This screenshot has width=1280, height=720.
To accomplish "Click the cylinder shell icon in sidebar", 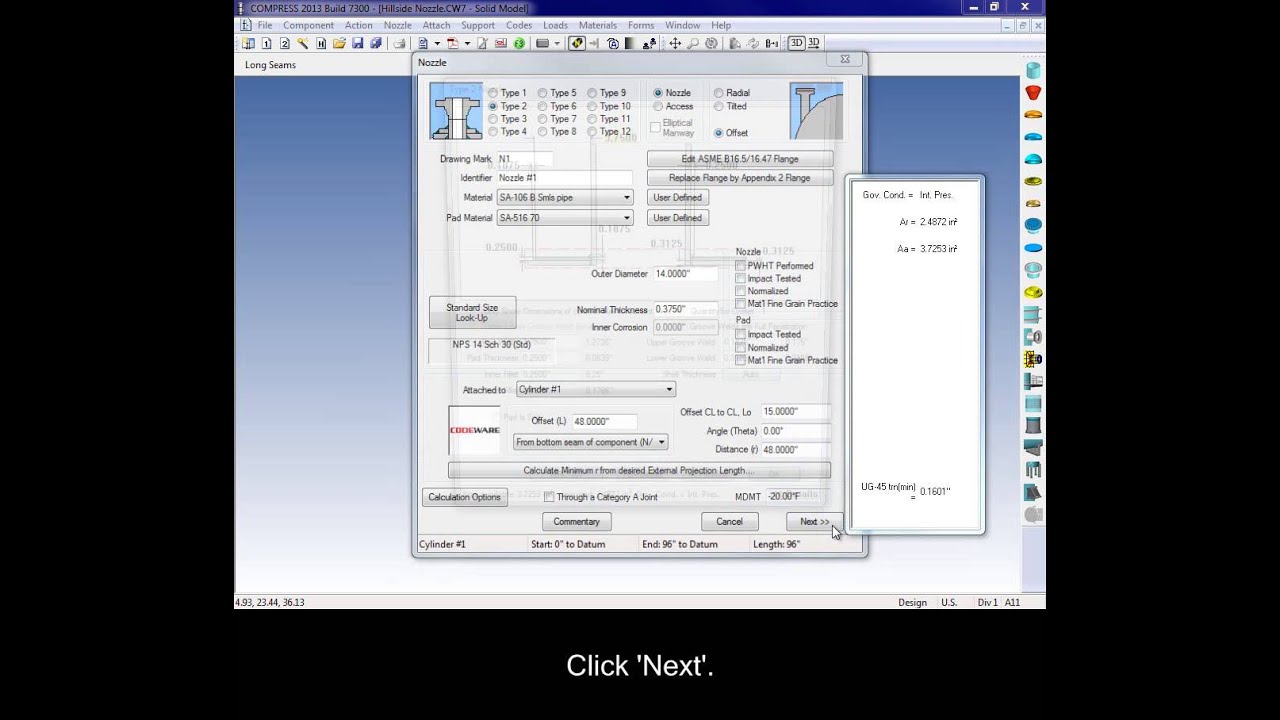I will point(1033,70).
